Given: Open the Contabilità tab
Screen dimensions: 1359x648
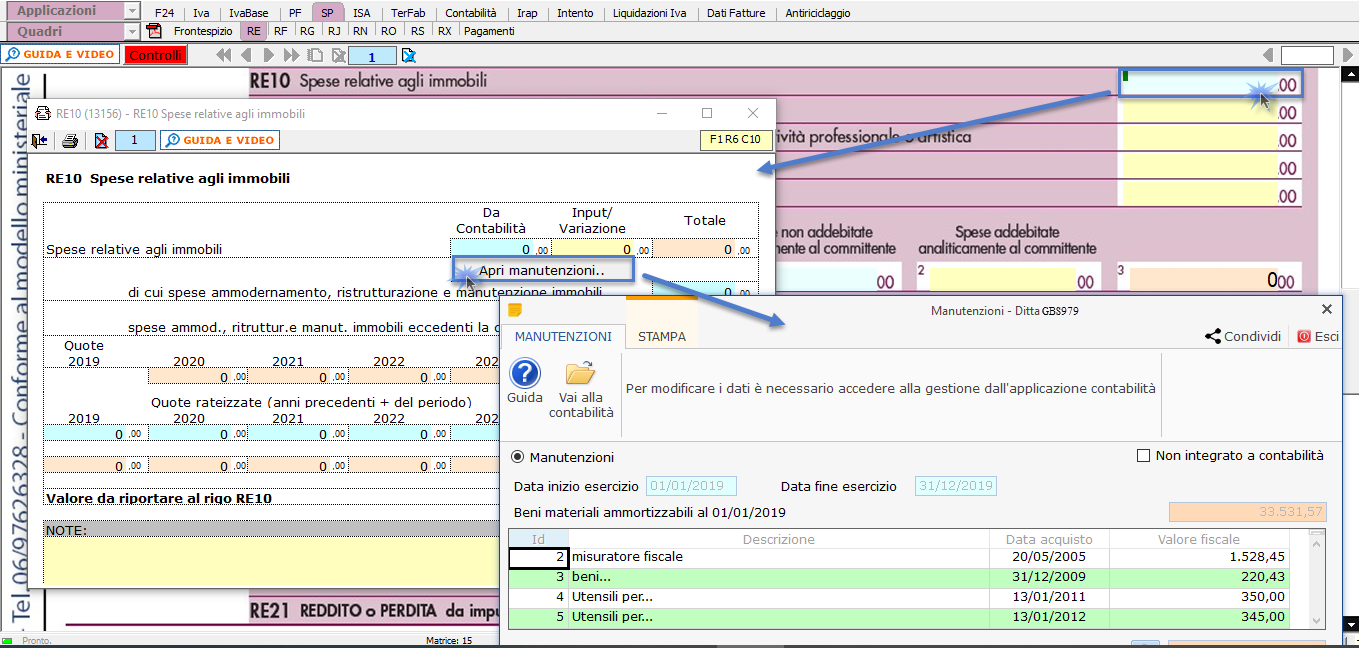Looking at the screenshot, I should coord(470,13).
